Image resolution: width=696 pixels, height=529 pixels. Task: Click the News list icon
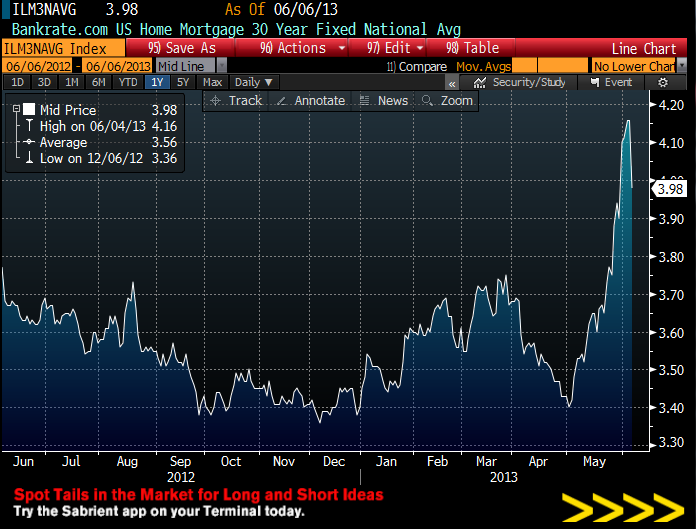click(x=364, y=100)
